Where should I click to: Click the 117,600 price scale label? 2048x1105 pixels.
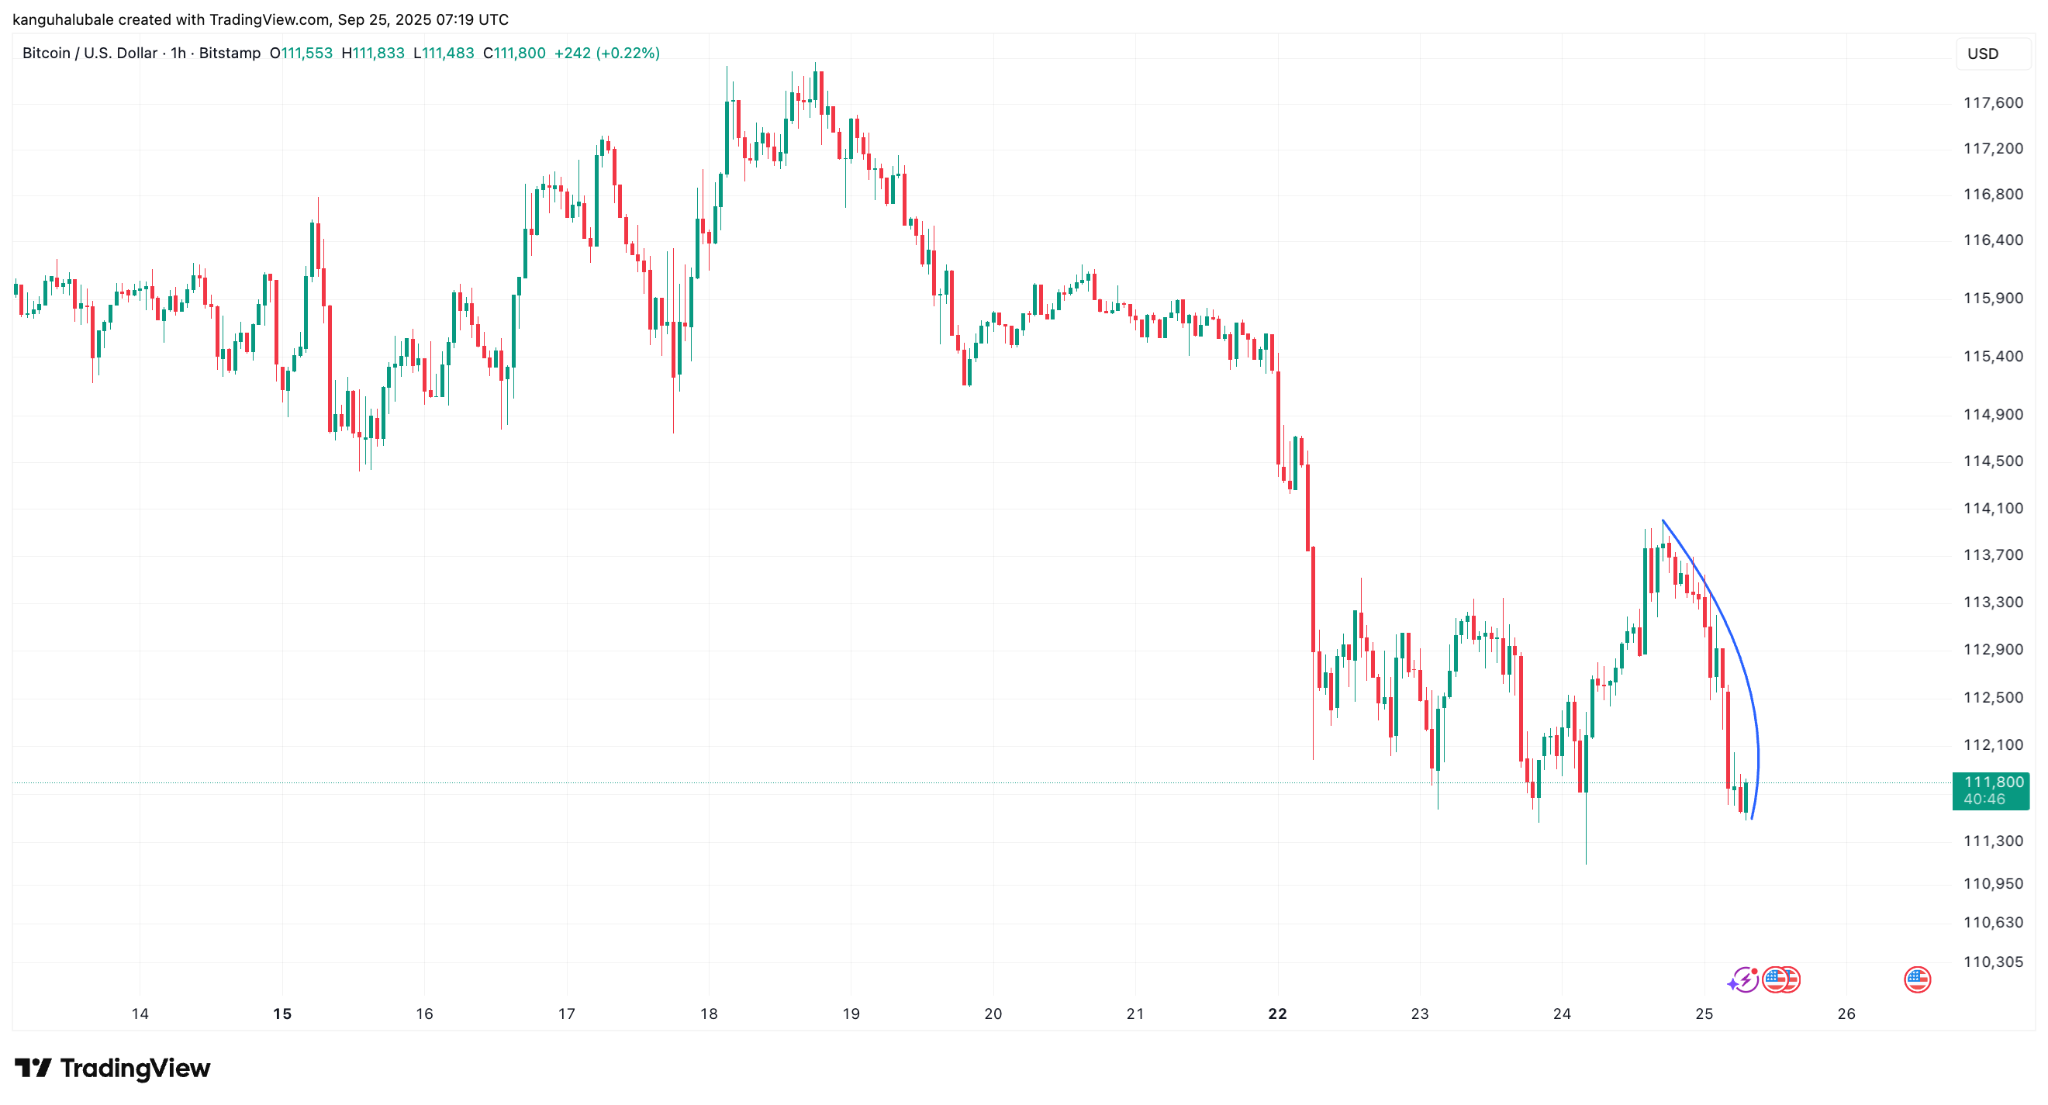[x=1992, y=103]
